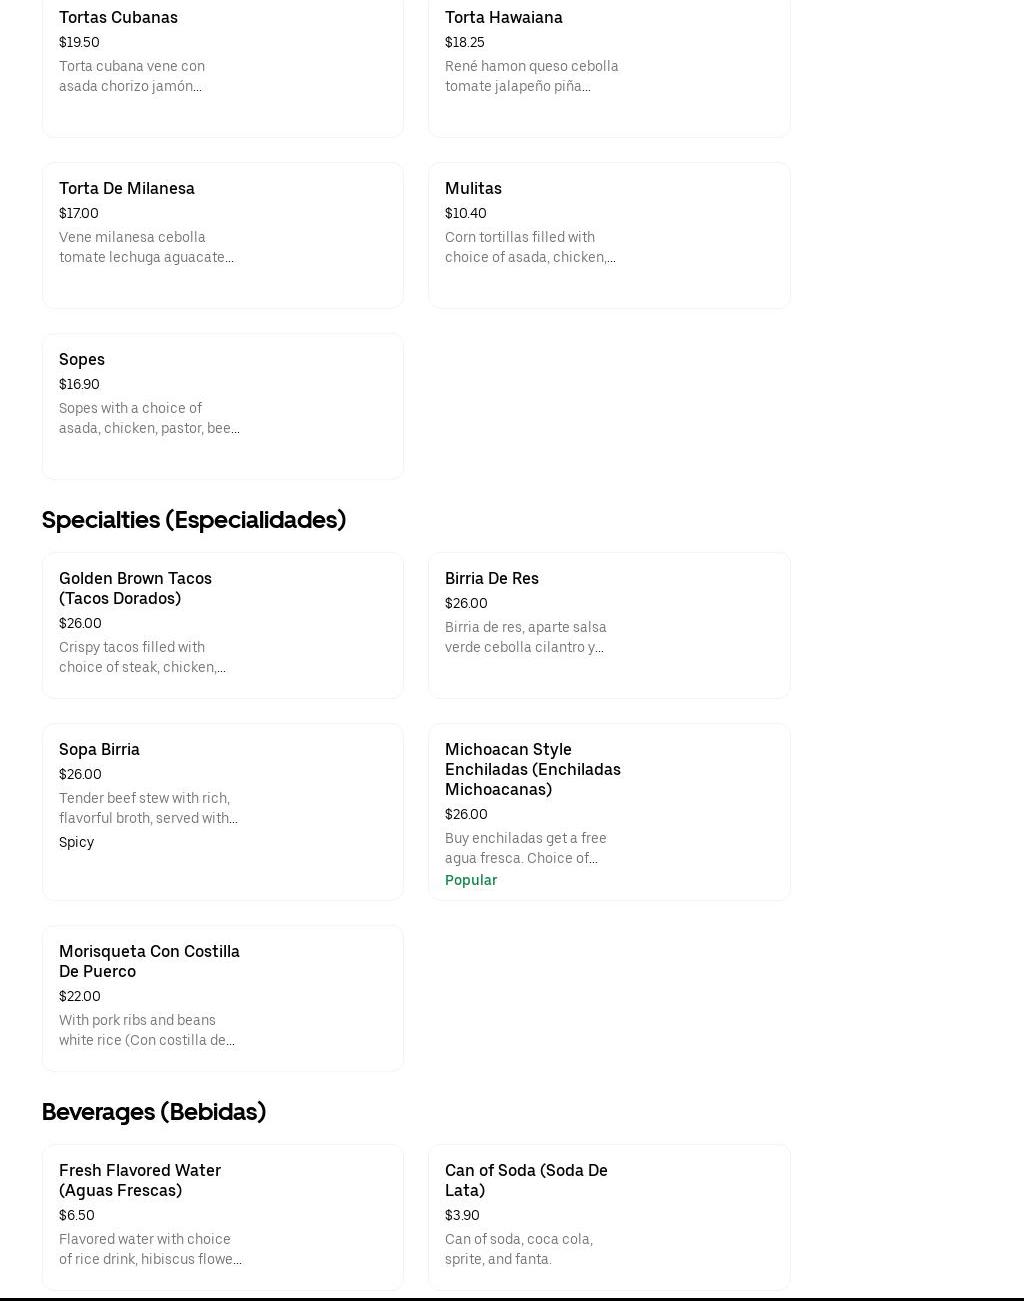Viewport: 1024px width, 1301px height.
Task: Click the $3.90 price on the soda item
Action: click(462, 1215)
